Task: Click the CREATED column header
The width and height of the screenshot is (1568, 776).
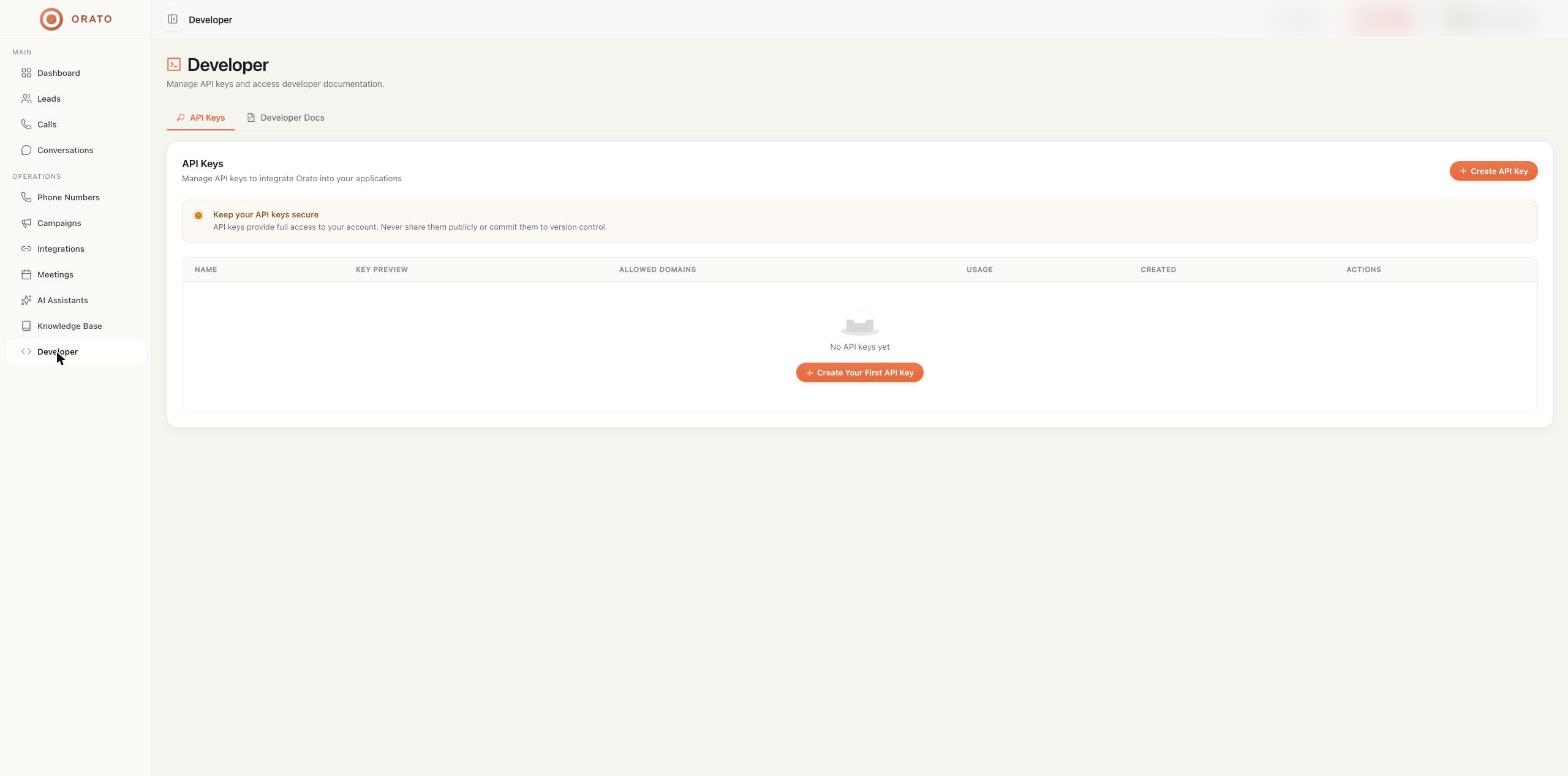Action: pyautogui.click(x=1158, y=270)
